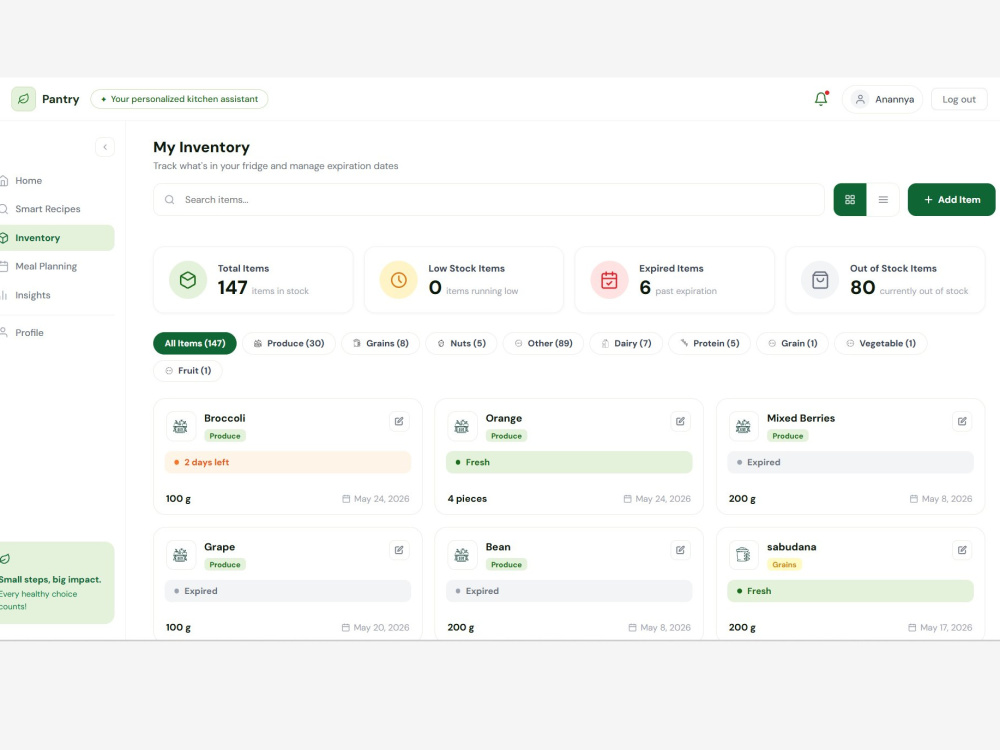Filter by Produce (30)
Image resolution: width=1000 pixels, height=750 pixels.
click(x=289, y=343)
